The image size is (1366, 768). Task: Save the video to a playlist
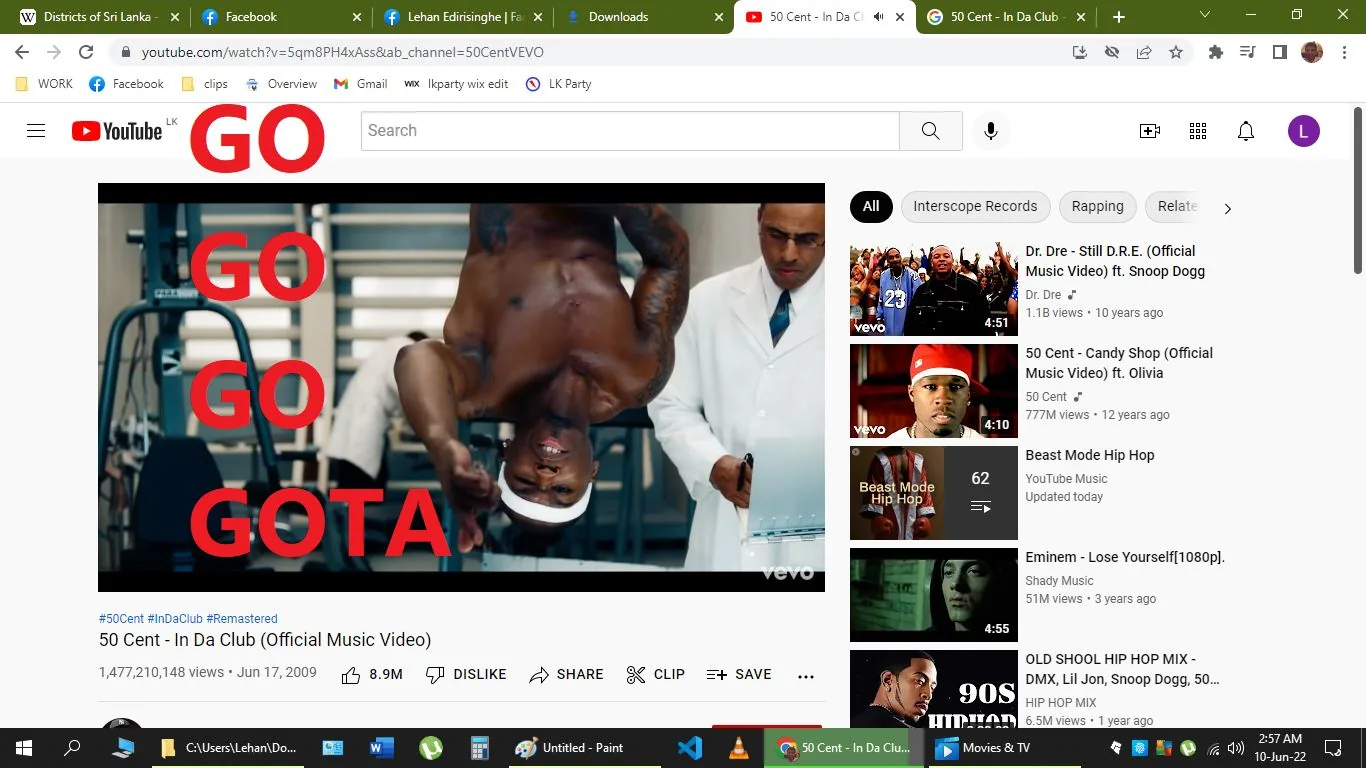(739, 675)
